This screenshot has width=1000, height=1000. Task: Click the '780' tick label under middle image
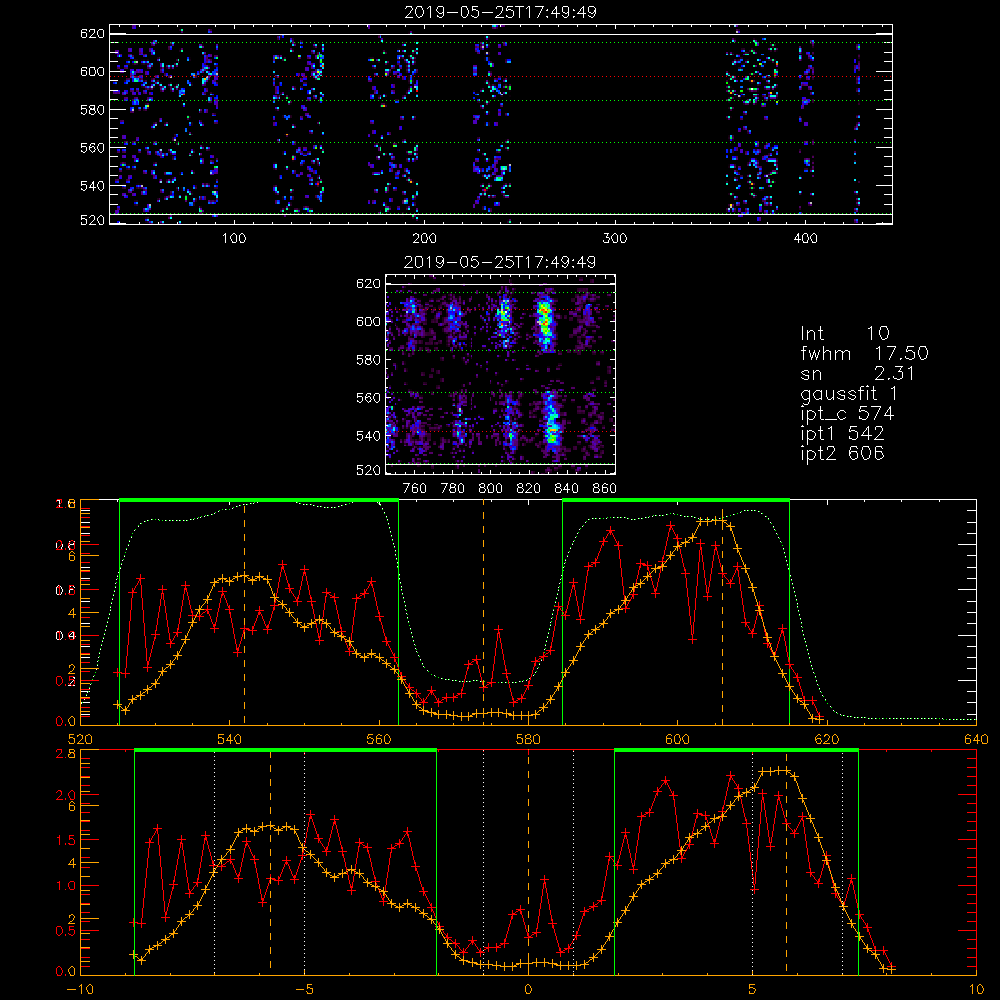click(453, 489)
